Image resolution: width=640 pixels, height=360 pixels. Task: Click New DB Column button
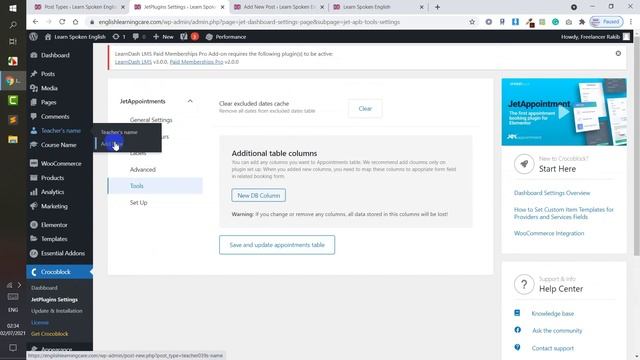(x=258, y=196)
